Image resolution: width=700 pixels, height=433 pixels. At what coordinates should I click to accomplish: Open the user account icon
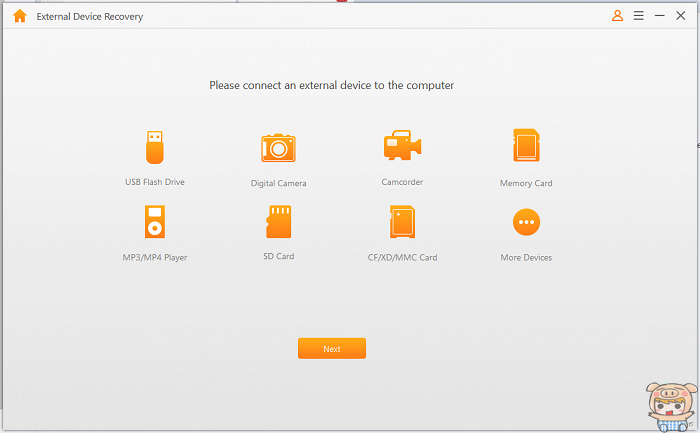pyautogui.click(x=617, y=16)
